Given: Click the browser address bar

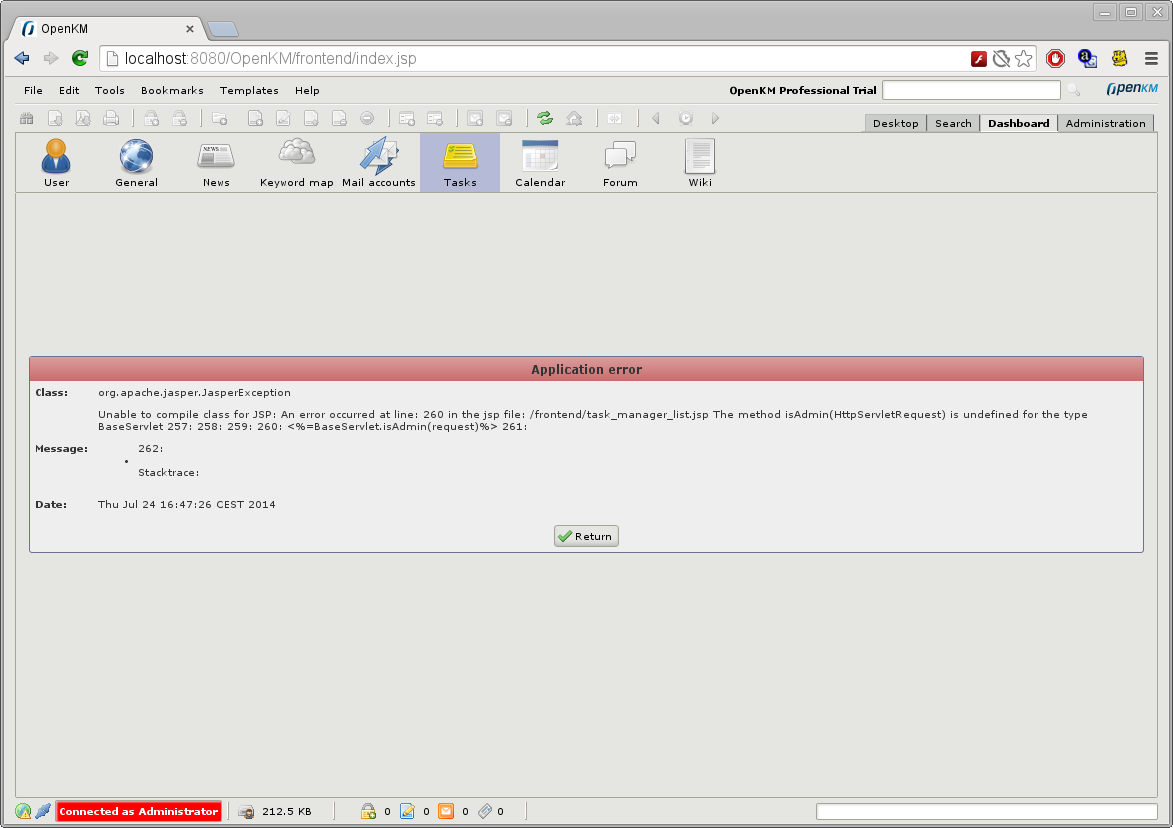Looking at the screenshot, I should click(400, 58).
